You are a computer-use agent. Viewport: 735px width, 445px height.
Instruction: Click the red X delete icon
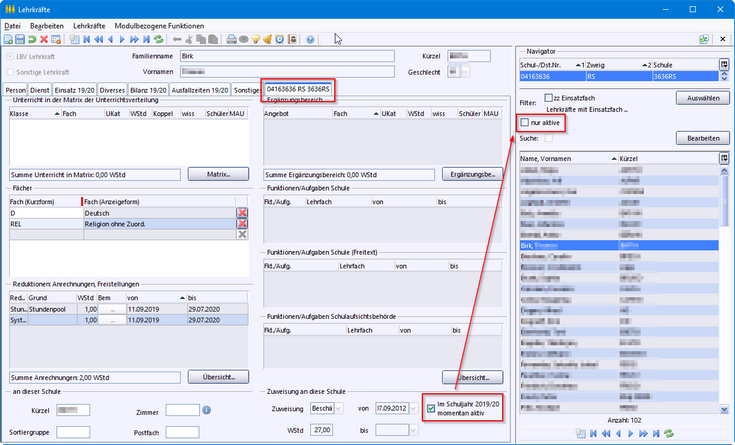click(44, 39)
